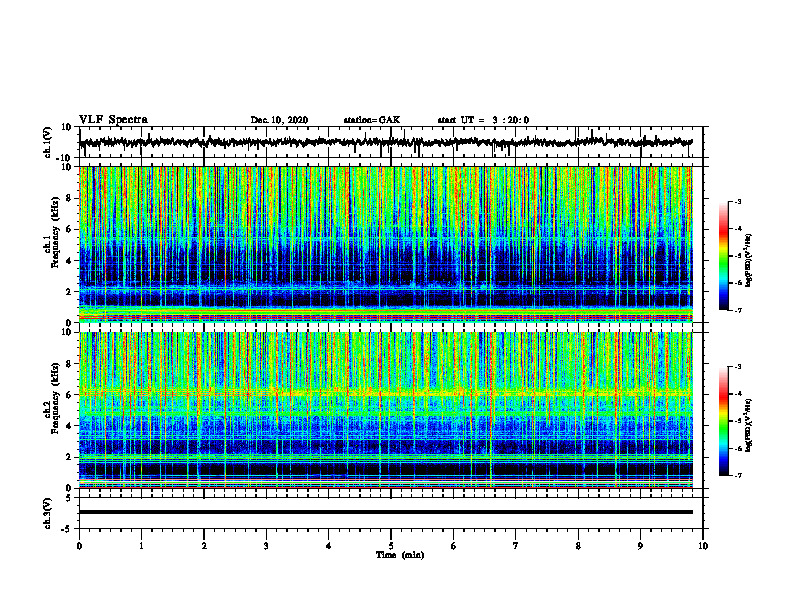
Task: Click the "ch.3(V)" axis label
Action: tap(47, 513)
